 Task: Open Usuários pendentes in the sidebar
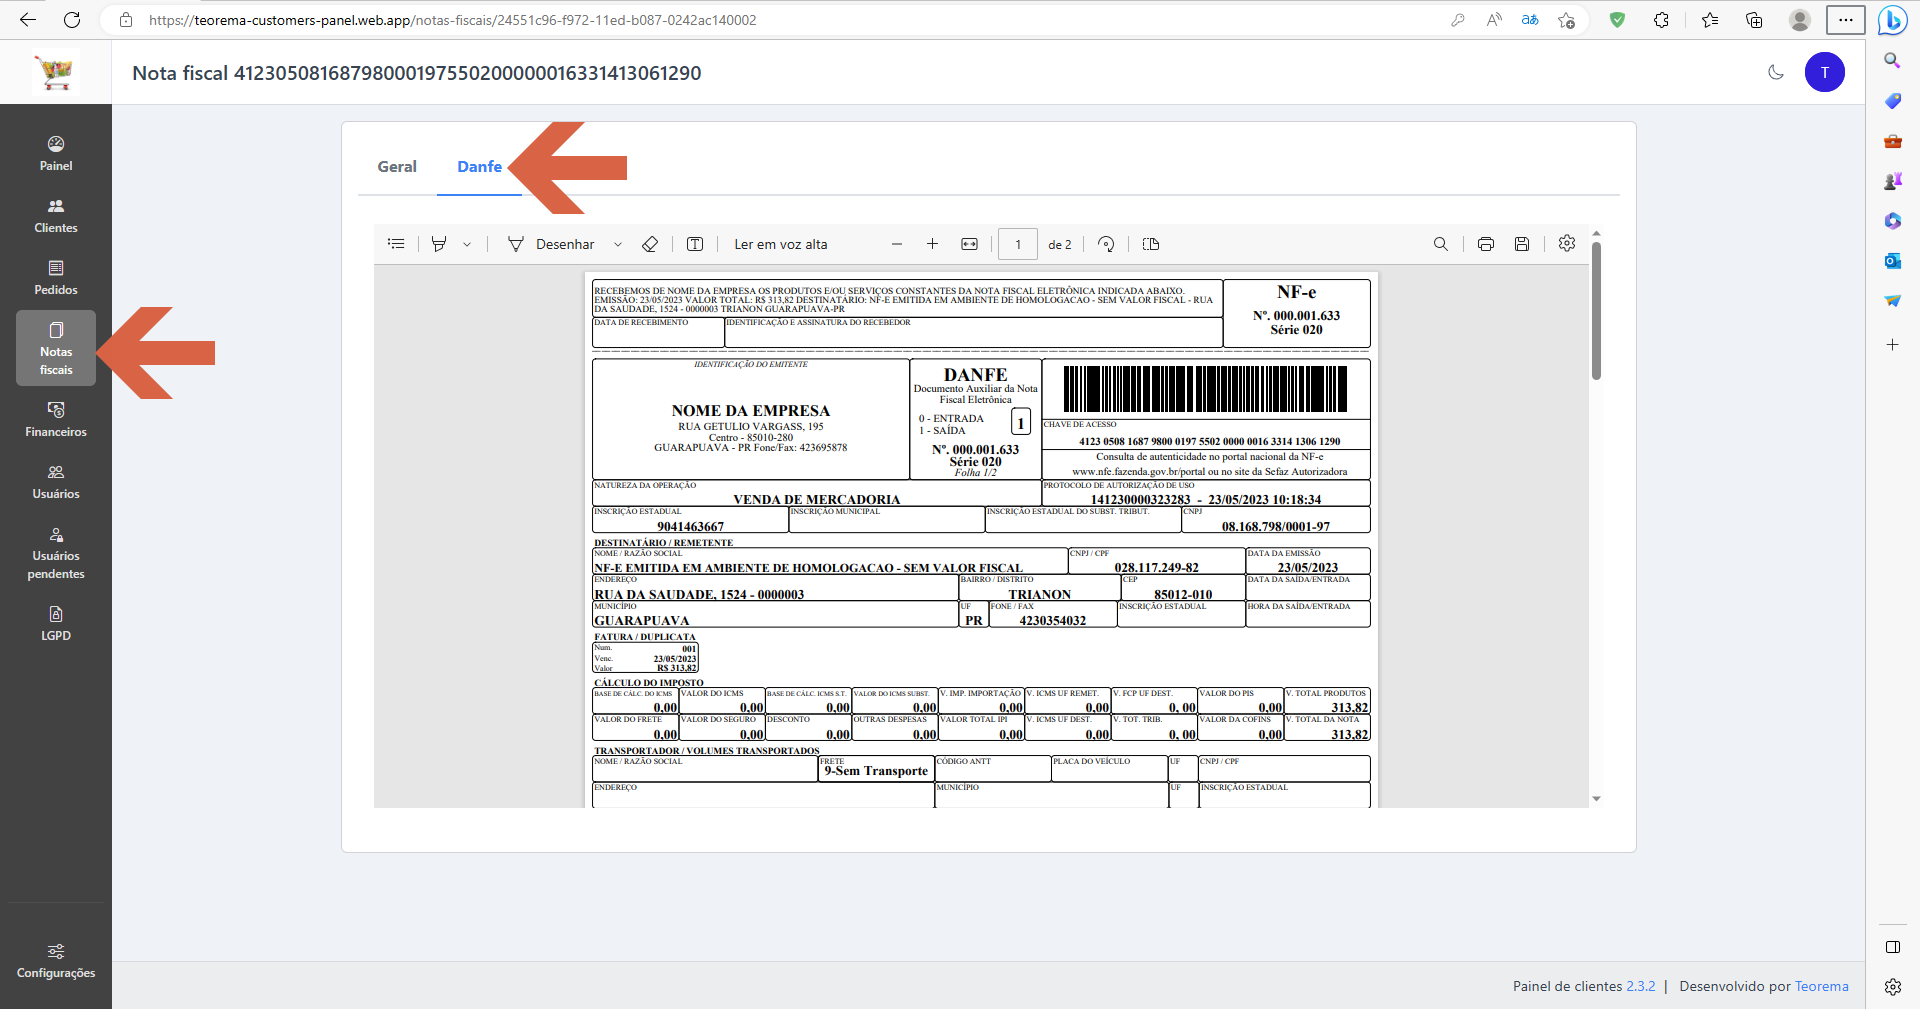[56, 553]
